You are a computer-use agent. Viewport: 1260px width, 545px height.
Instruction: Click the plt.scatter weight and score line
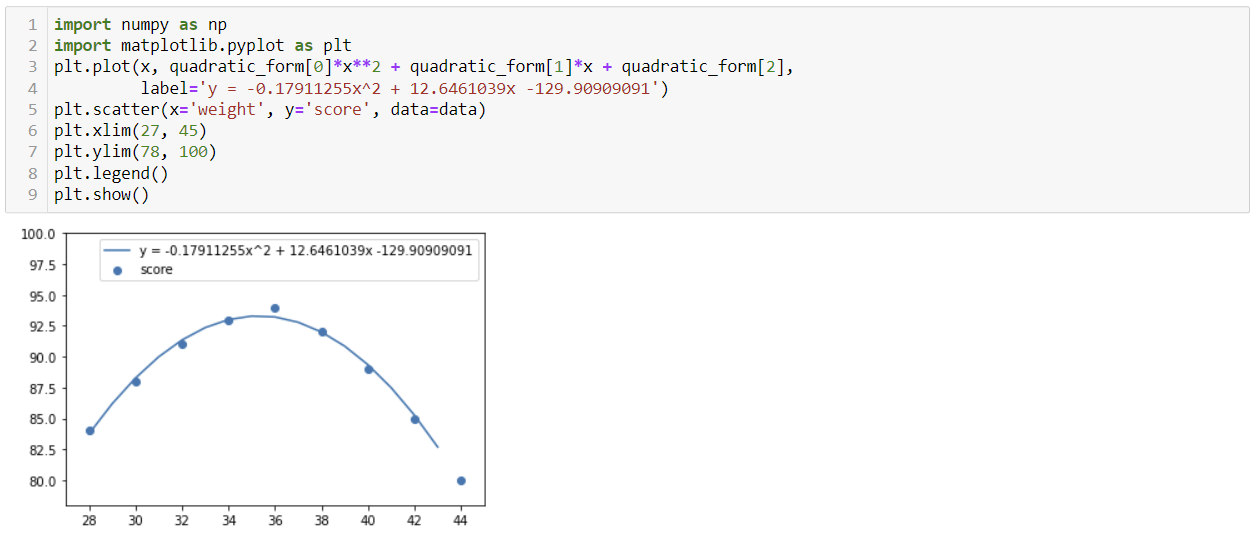point(270,109)
